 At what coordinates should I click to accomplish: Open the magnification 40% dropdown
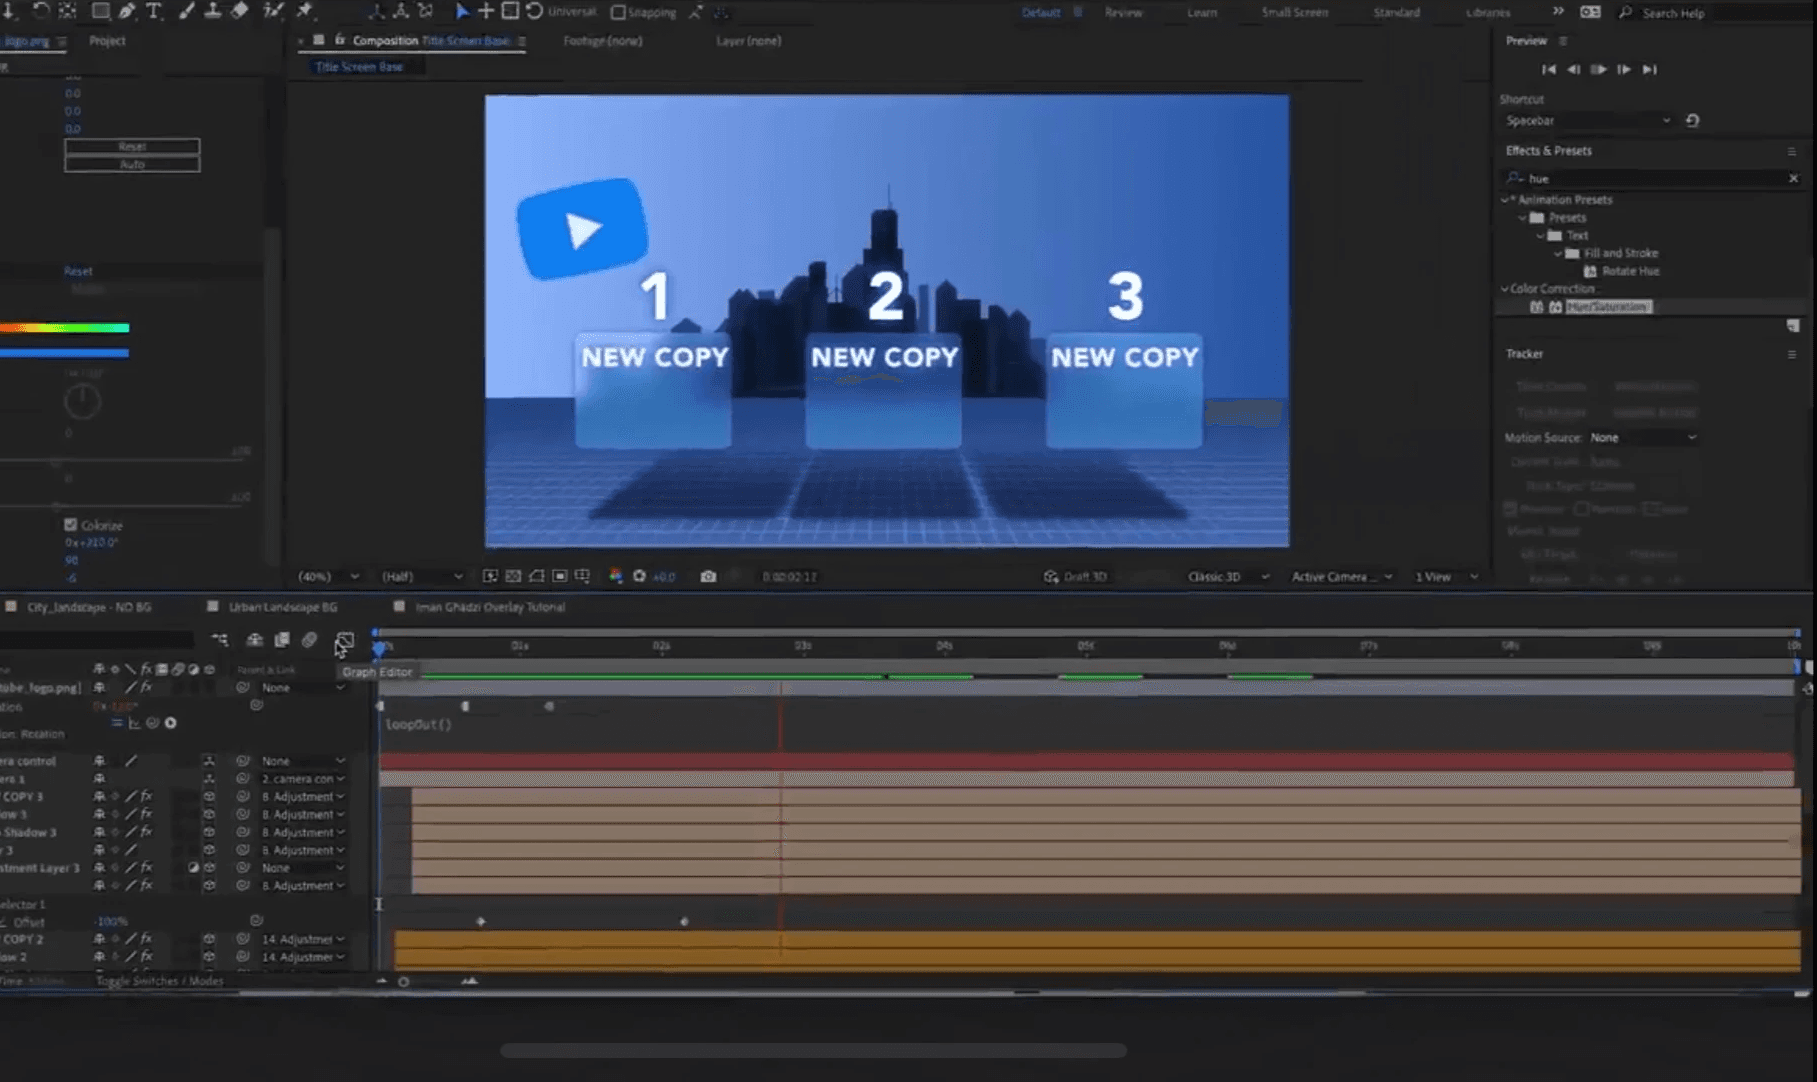pos(328,576)
